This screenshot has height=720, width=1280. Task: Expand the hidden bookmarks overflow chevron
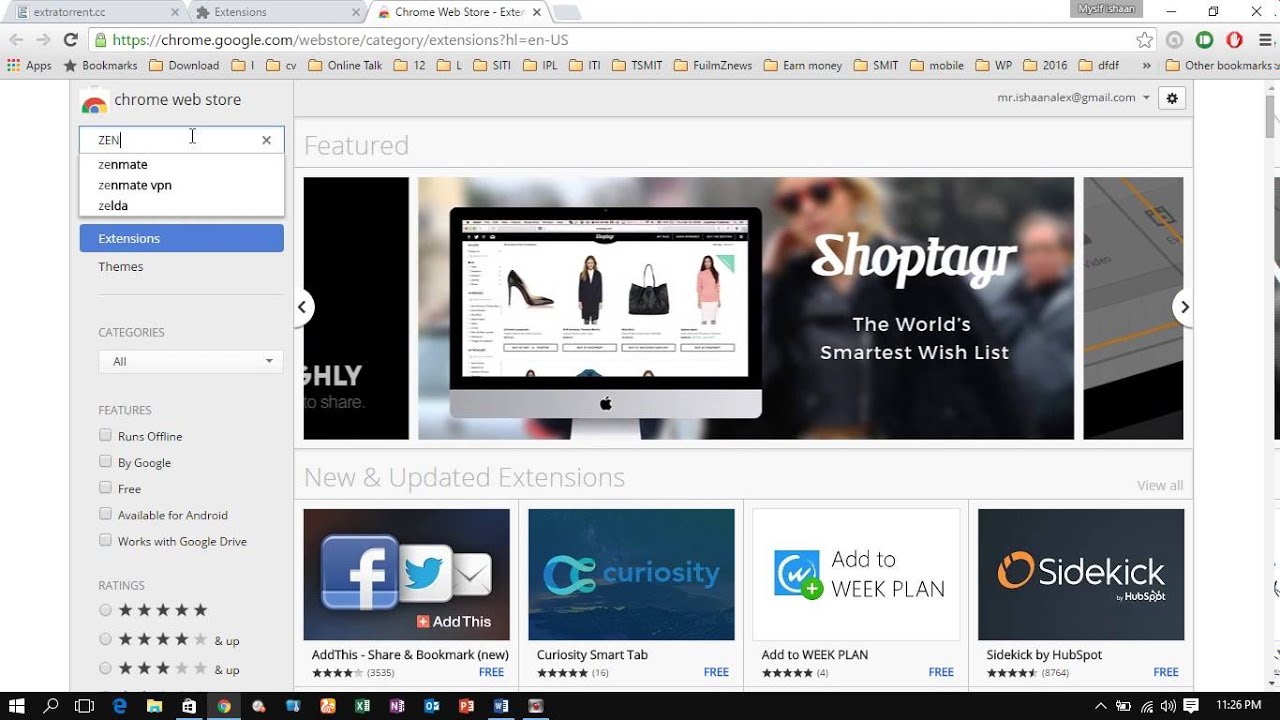(x=1146, y=65)
